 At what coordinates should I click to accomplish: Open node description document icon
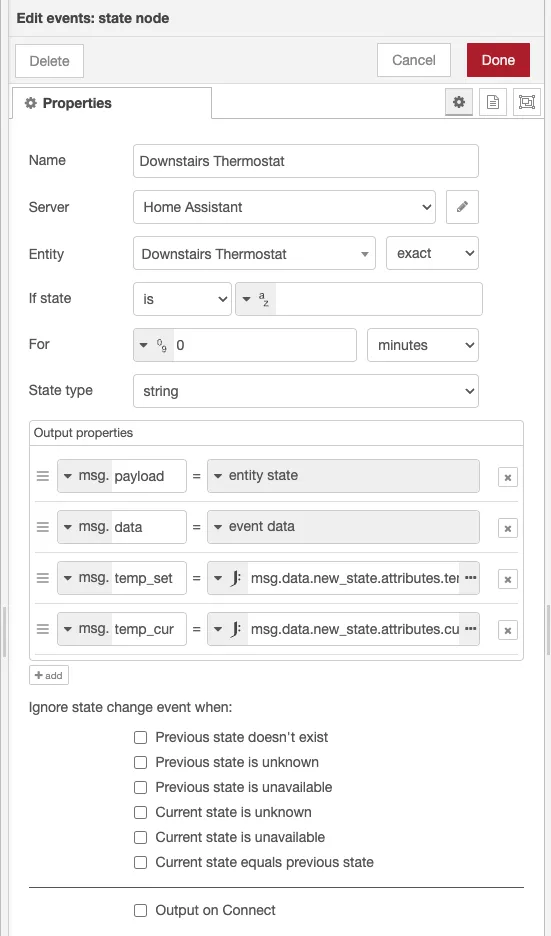492,102
